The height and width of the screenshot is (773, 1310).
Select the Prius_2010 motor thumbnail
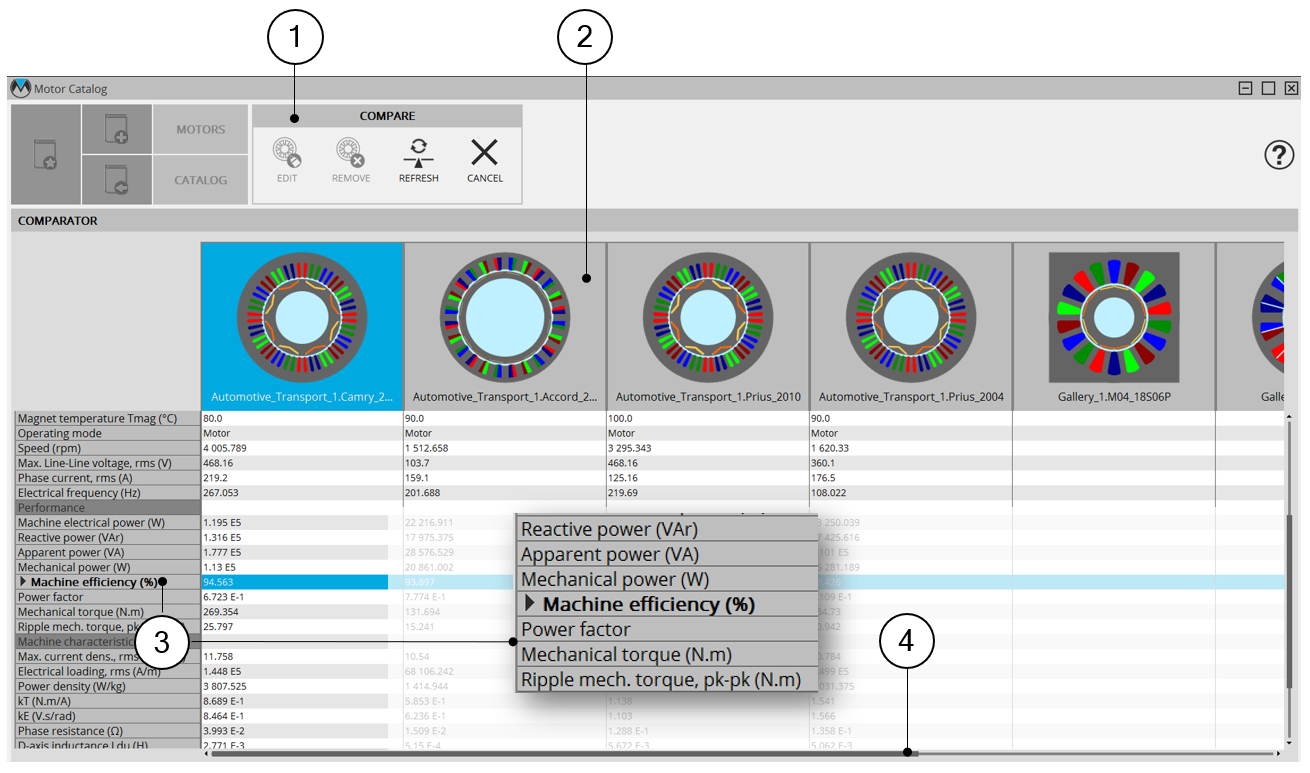click(x=708, y=318)
